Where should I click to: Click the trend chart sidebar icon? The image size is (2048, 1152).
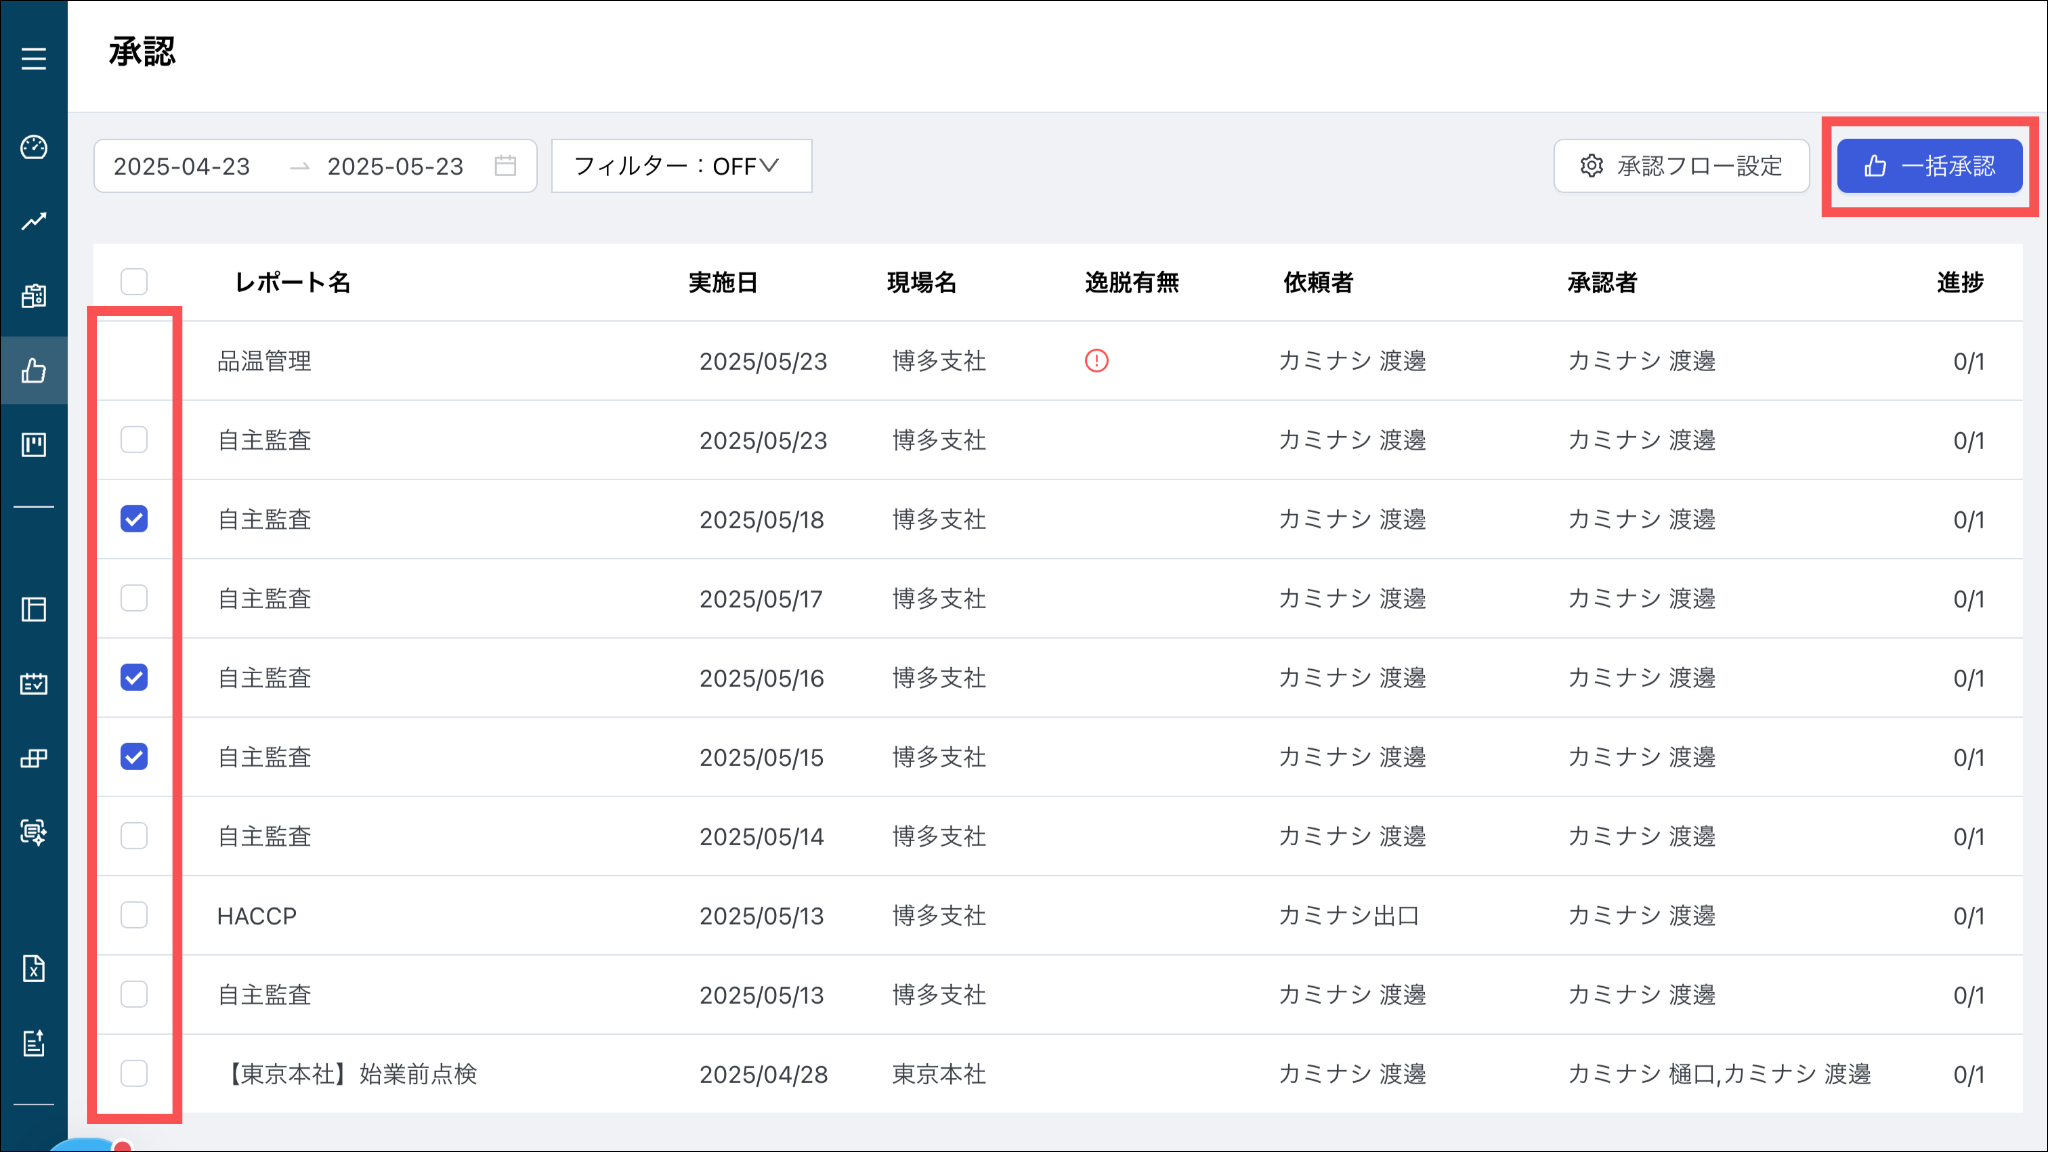click(34, 221)
